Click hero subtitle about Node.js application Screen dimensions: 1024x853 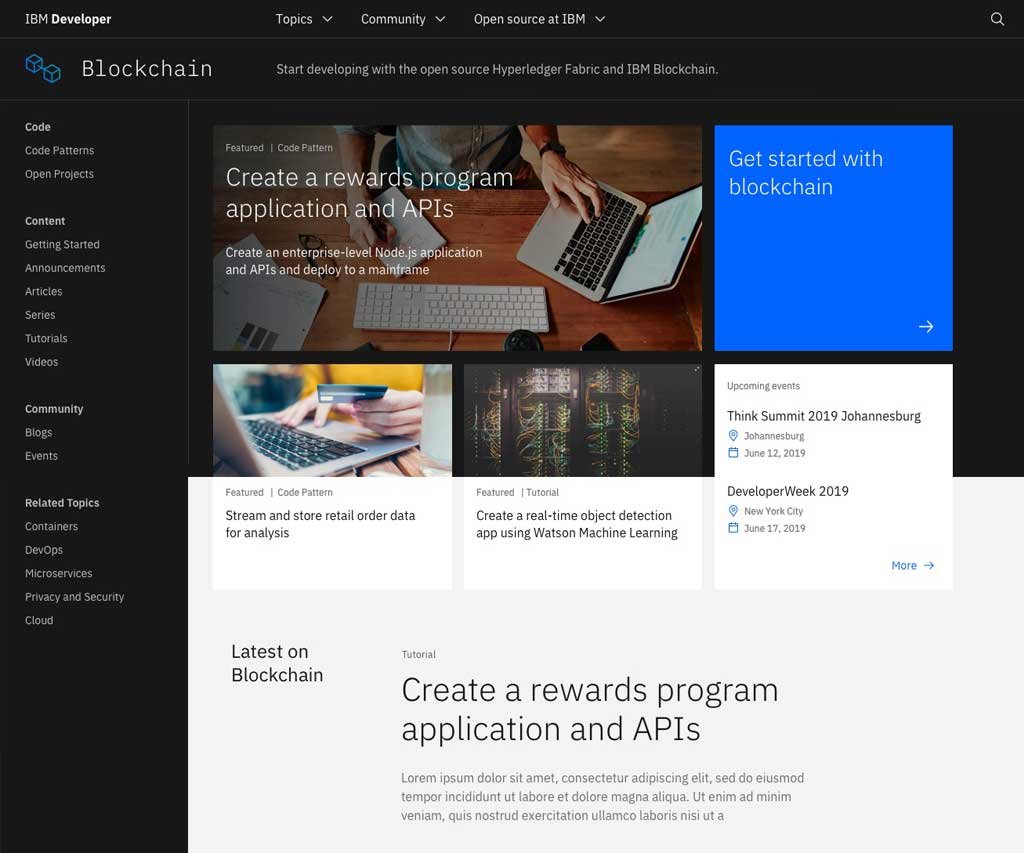click(x=354, y=261)
